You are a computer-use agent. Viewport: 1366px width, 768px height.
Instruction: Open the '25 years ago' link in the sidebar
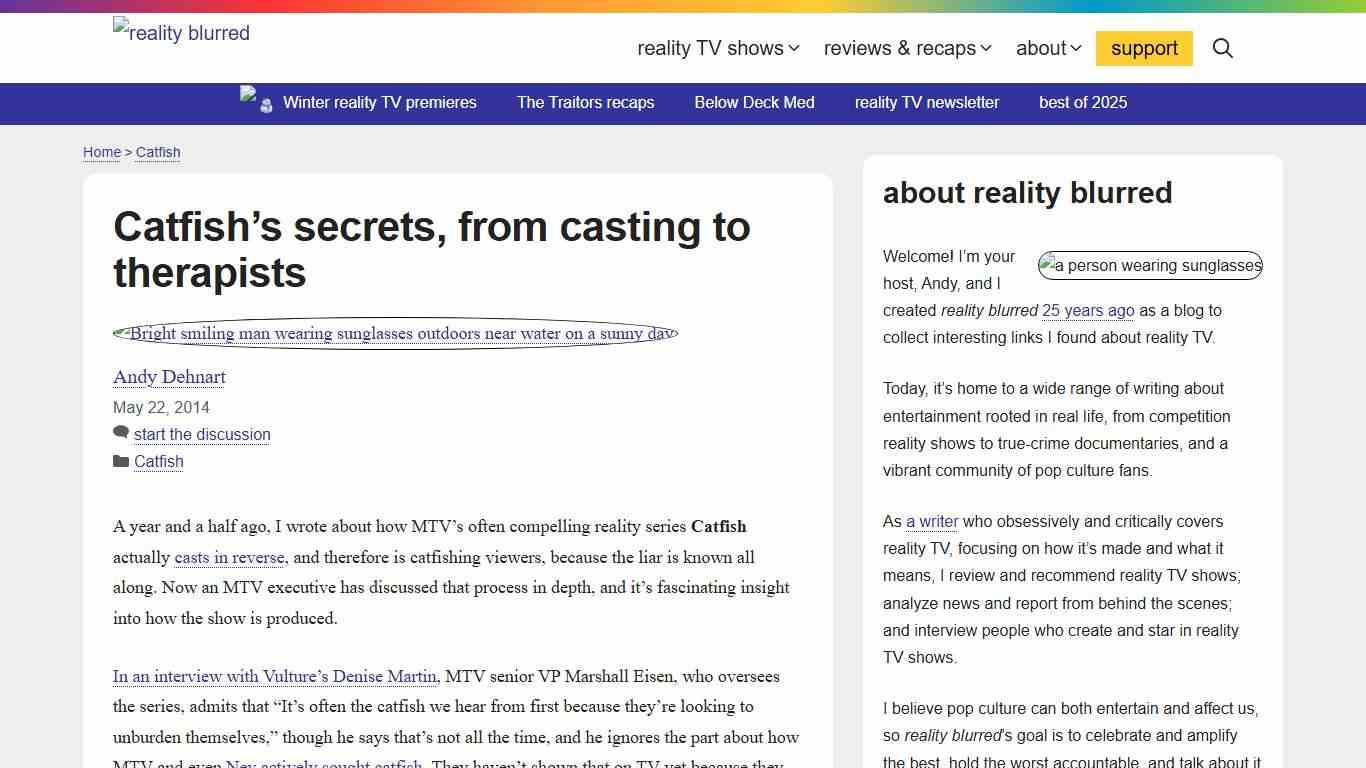1087,310
